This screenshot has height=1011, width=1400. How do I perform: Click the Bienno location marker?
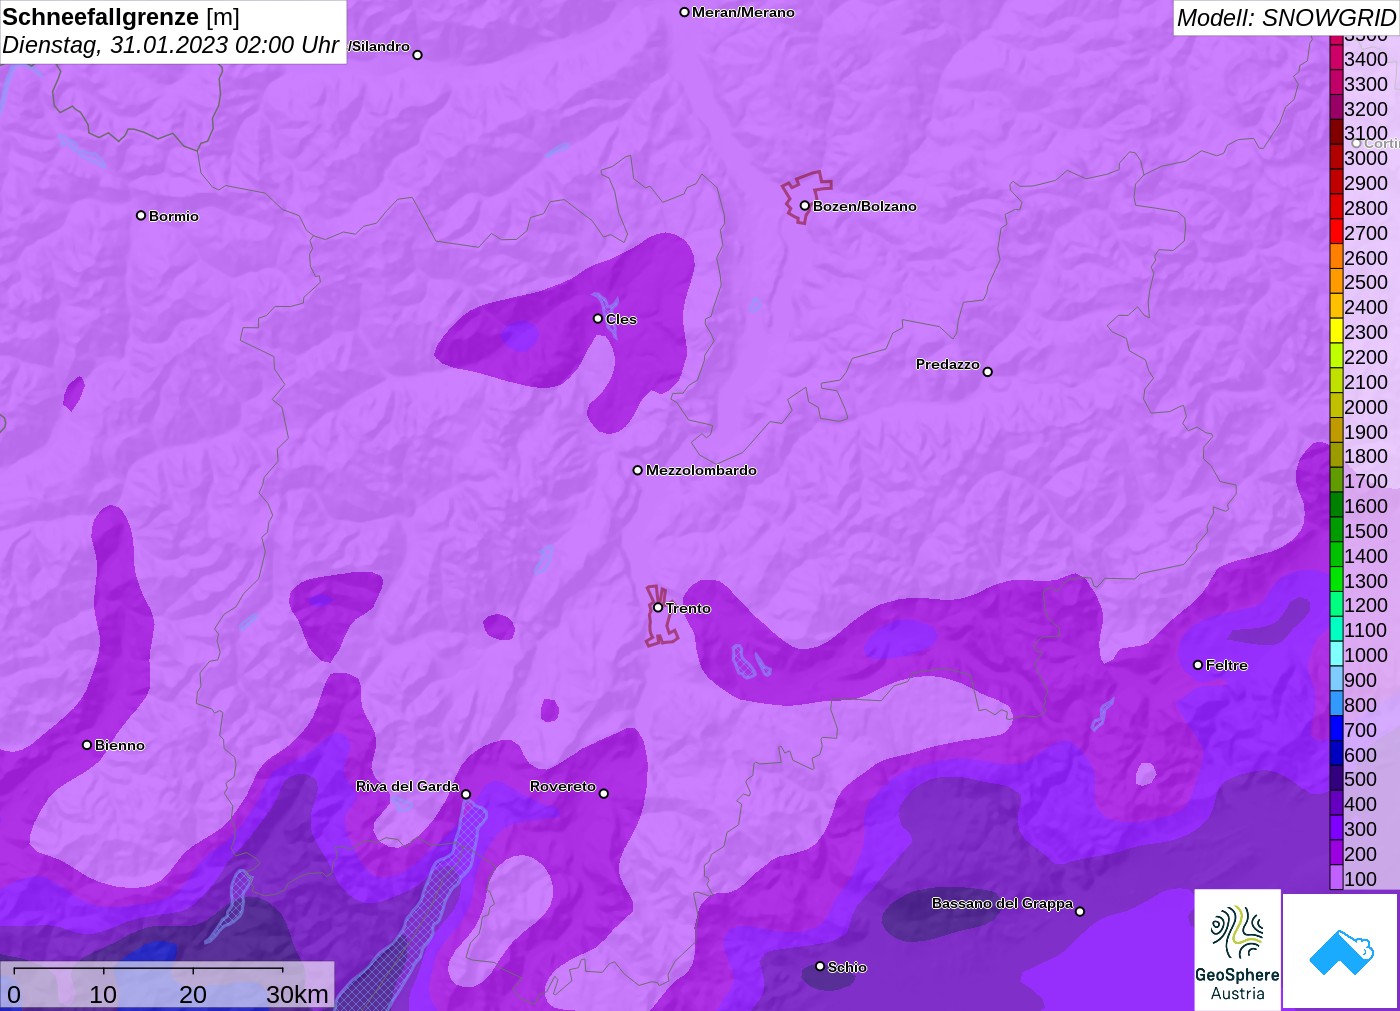(87, 745)
